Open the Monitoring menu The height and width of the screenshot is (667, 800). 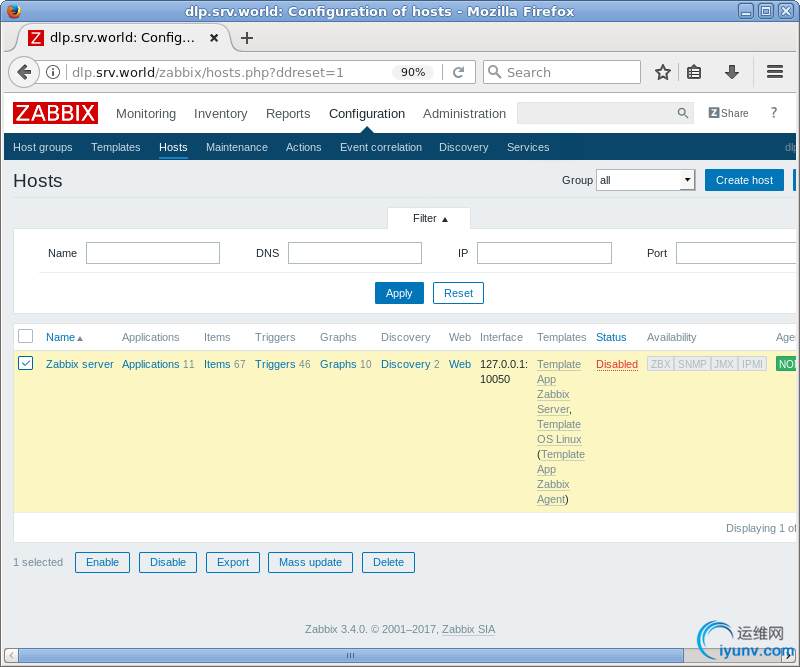tap(146, 113)
